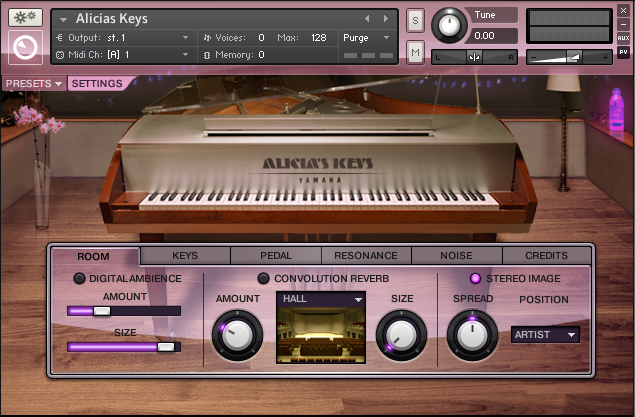Click the SETTINGS button
Image resolution: width=635 pixels, height=417 pixels.
click(x=97, y=83)
